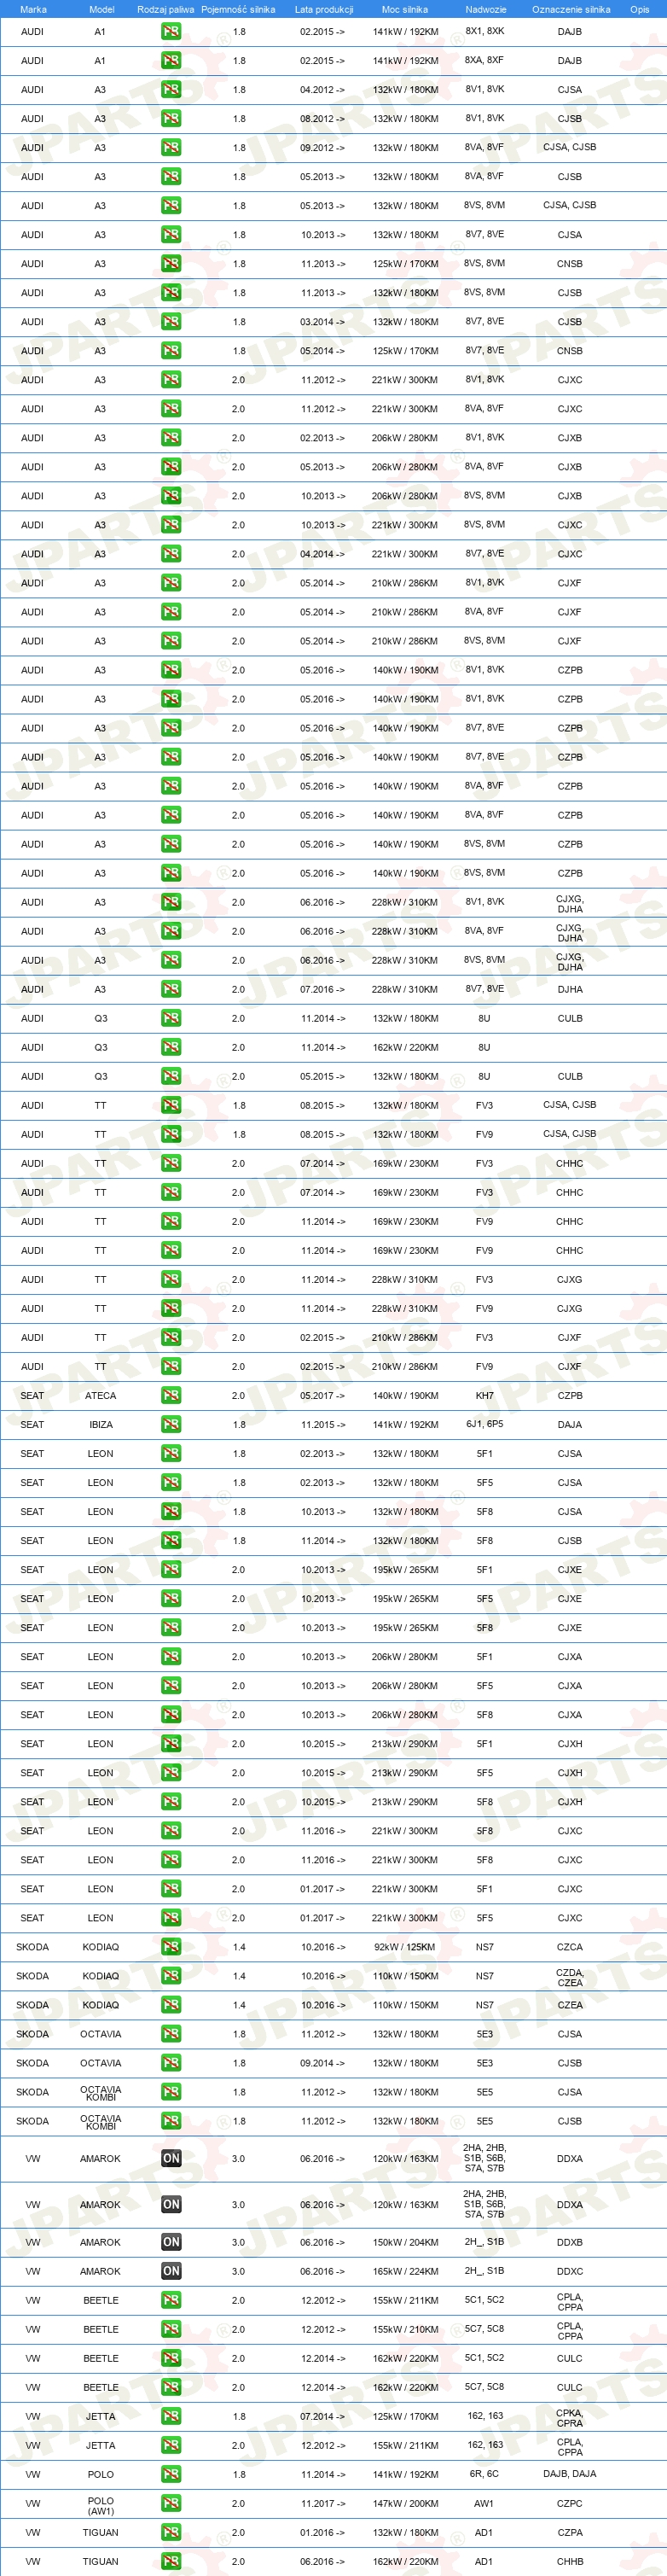The image size is (667, 2576).
Task: Click fuel icon in OCTAVIA 5E3 CJSB row
Action: click(171, 2062)
